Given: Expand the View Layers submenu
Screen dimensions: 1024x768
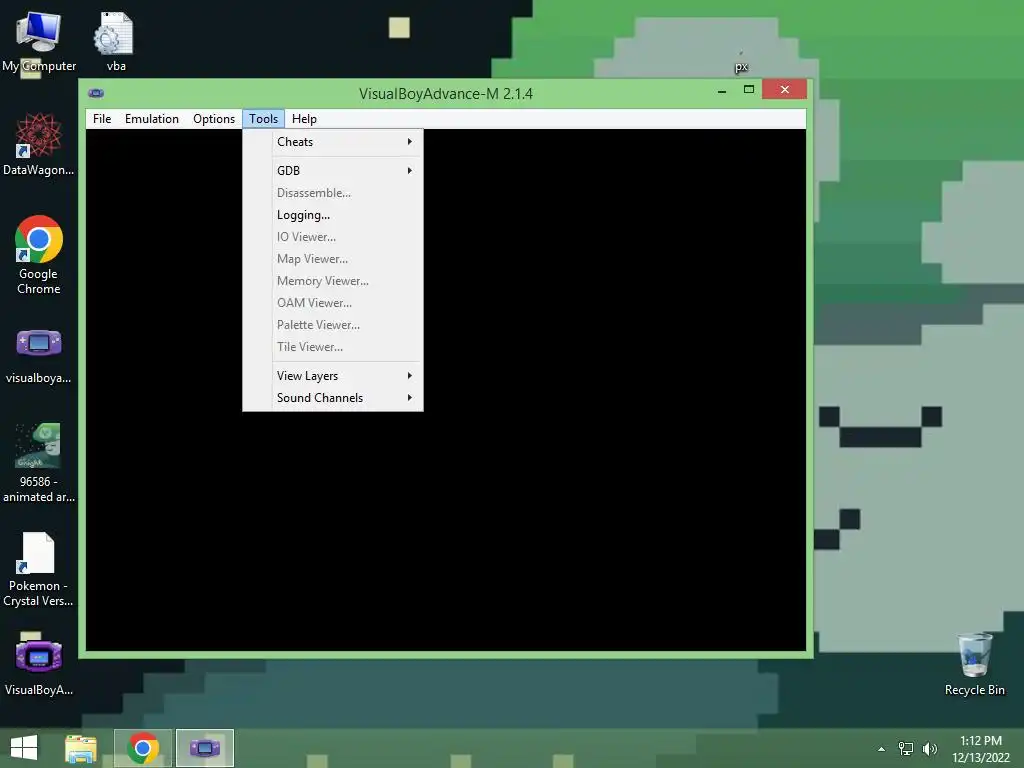Looking at the screenshot, I should click(x=333, y=376).
